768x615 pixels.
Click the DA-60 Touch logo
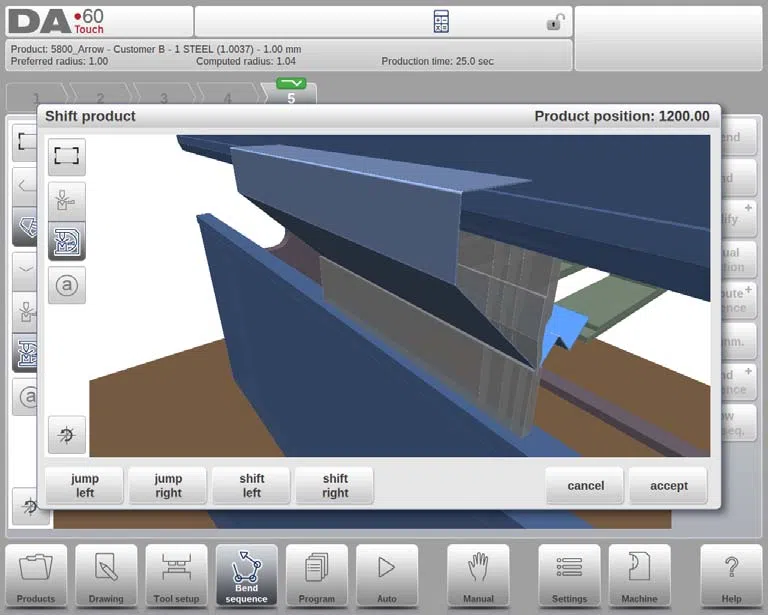click(56, 22)
